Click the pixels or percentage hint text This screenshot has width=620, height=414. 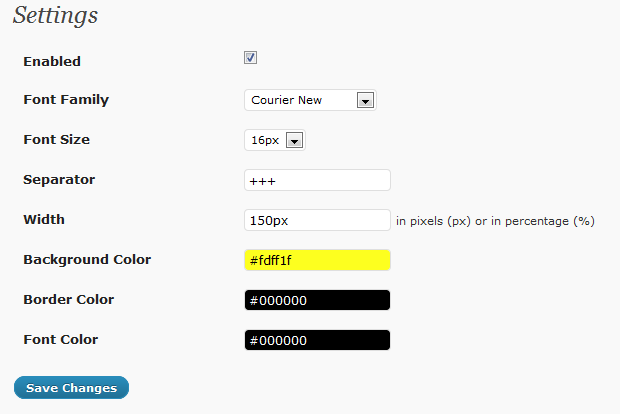point(495,221)
